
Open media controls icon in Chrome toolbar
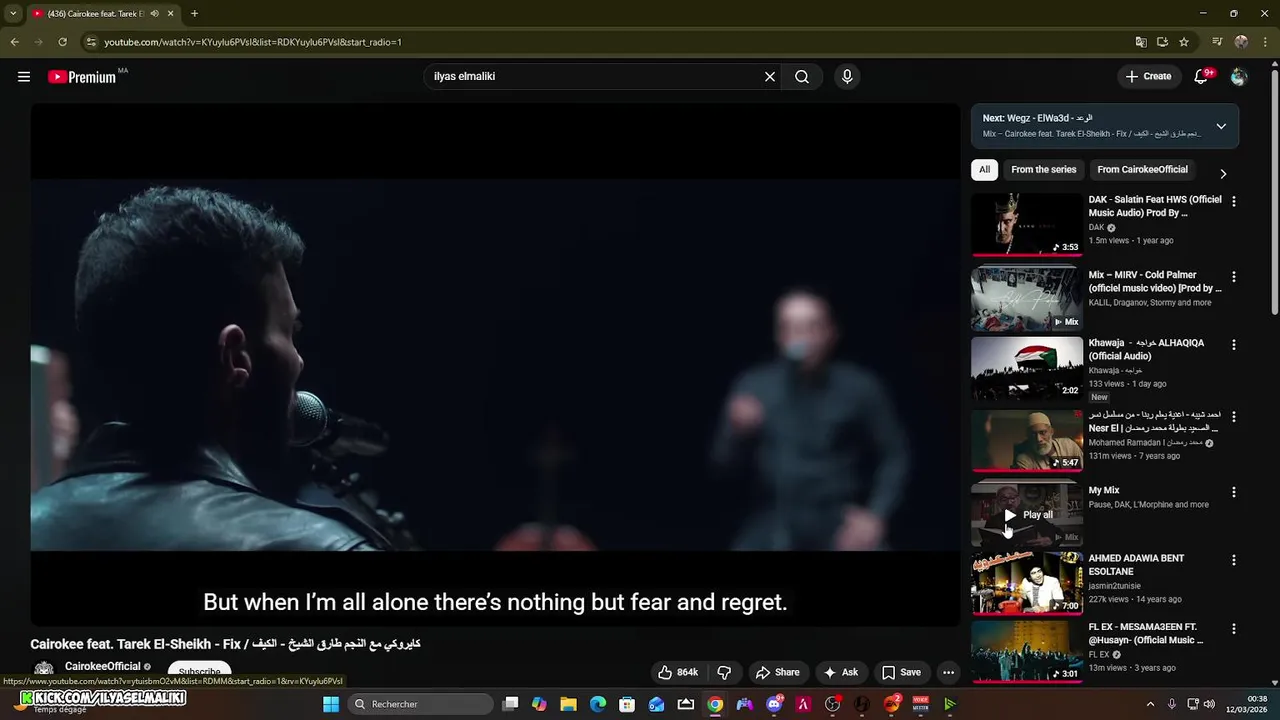tap(1217, 42)
